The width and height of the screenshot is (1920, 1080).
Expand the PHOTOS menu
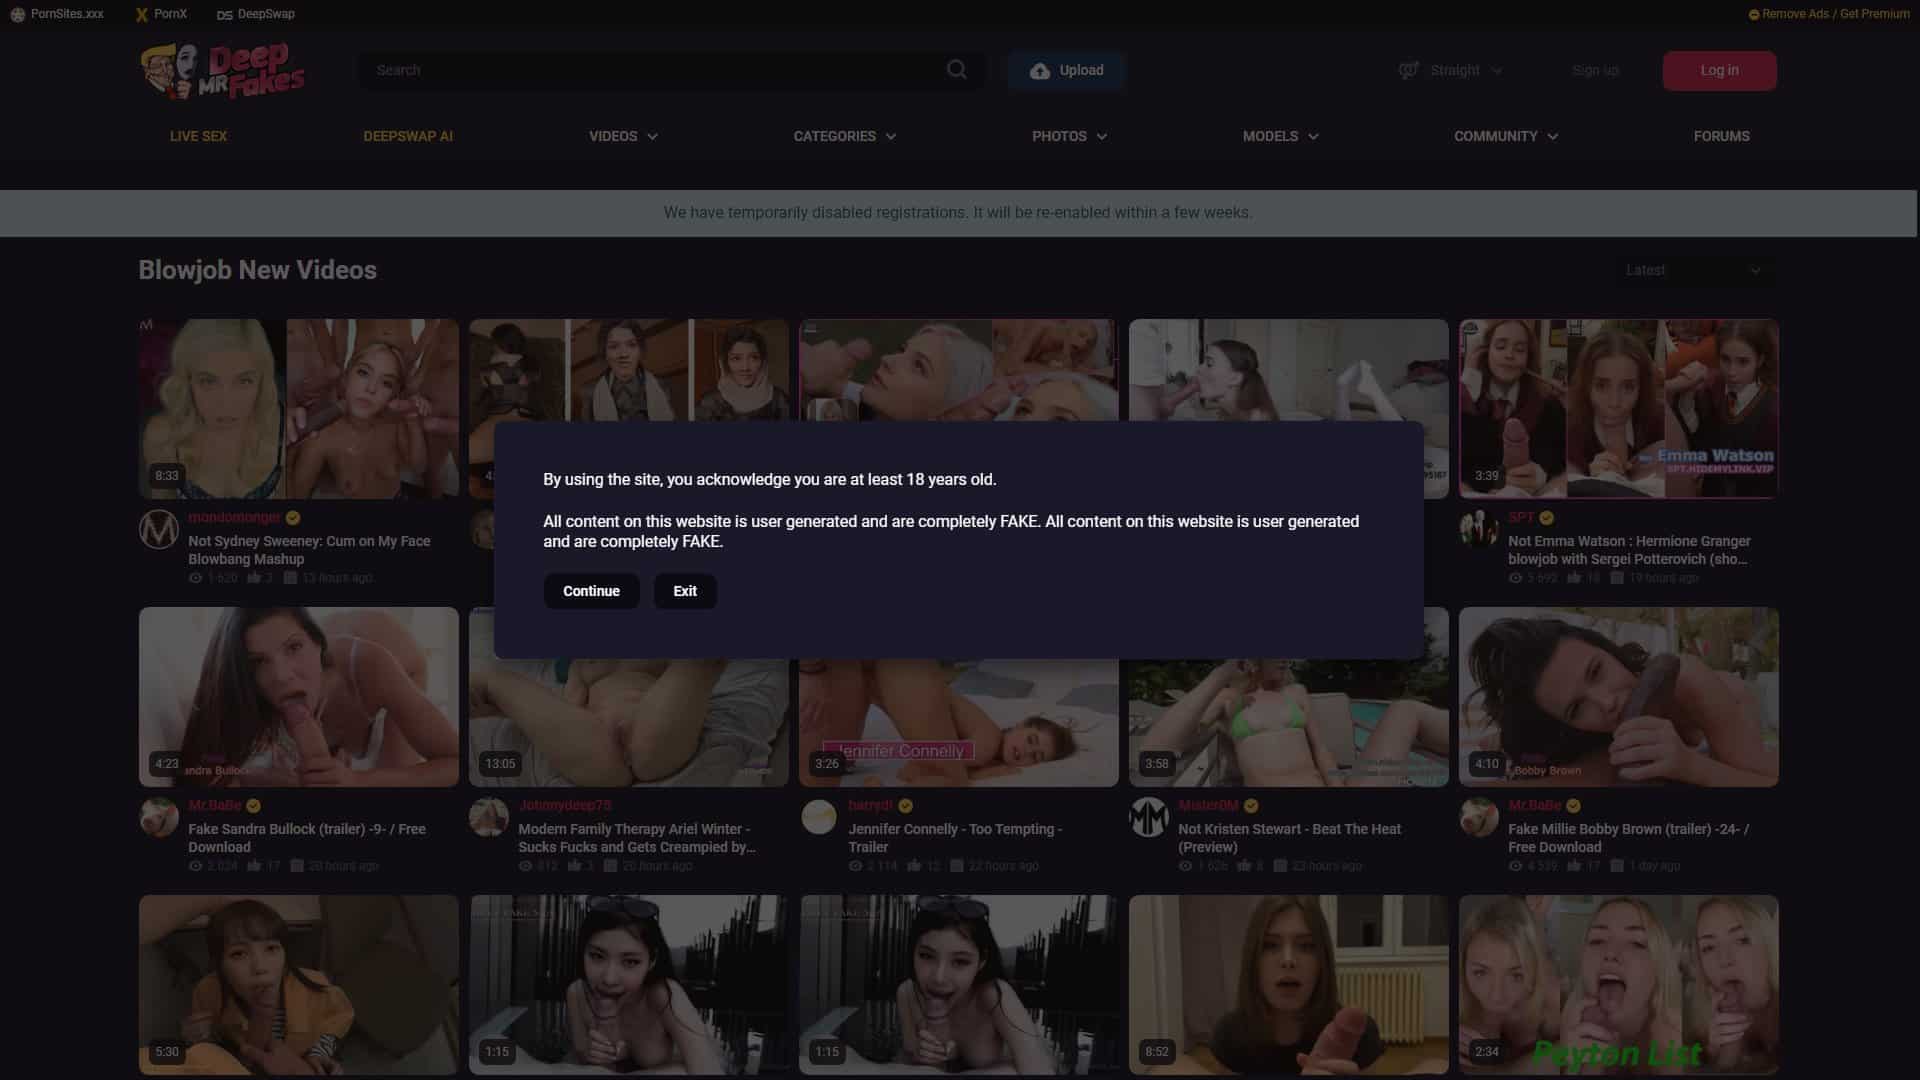[1069, 136]
